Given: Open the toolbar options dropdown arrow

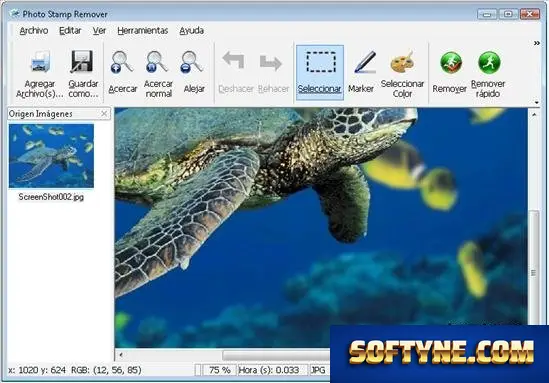Looking at the screenshot, I should point(537,103).
